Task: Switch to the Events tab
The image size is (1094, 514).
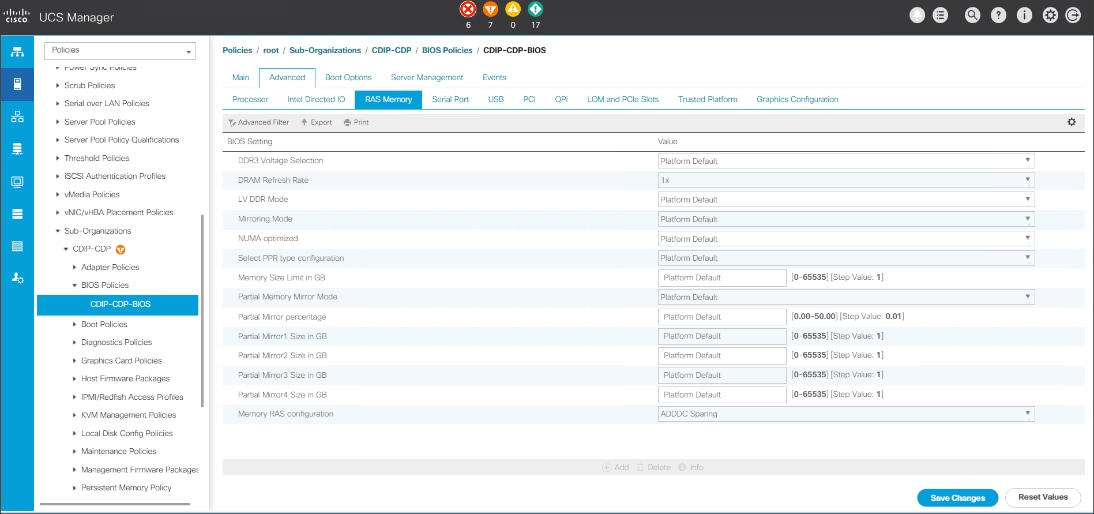Action: [494, 77]
